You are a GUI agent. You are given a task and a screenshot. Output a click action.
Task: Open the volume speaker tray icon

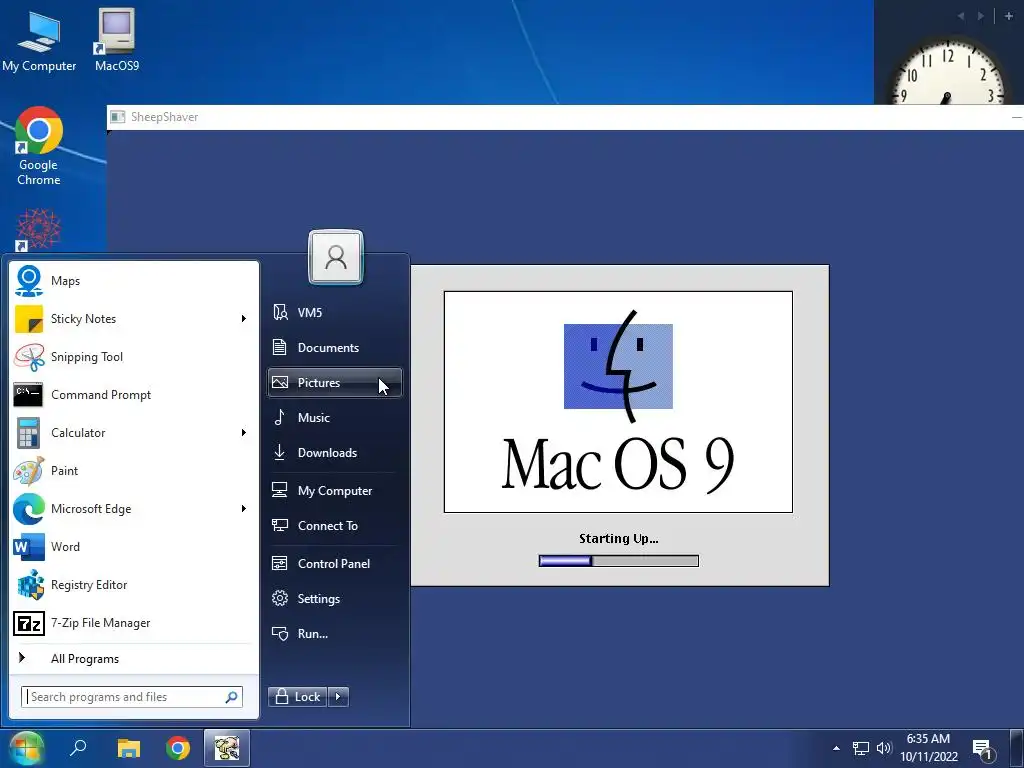[x=884, y=748]
